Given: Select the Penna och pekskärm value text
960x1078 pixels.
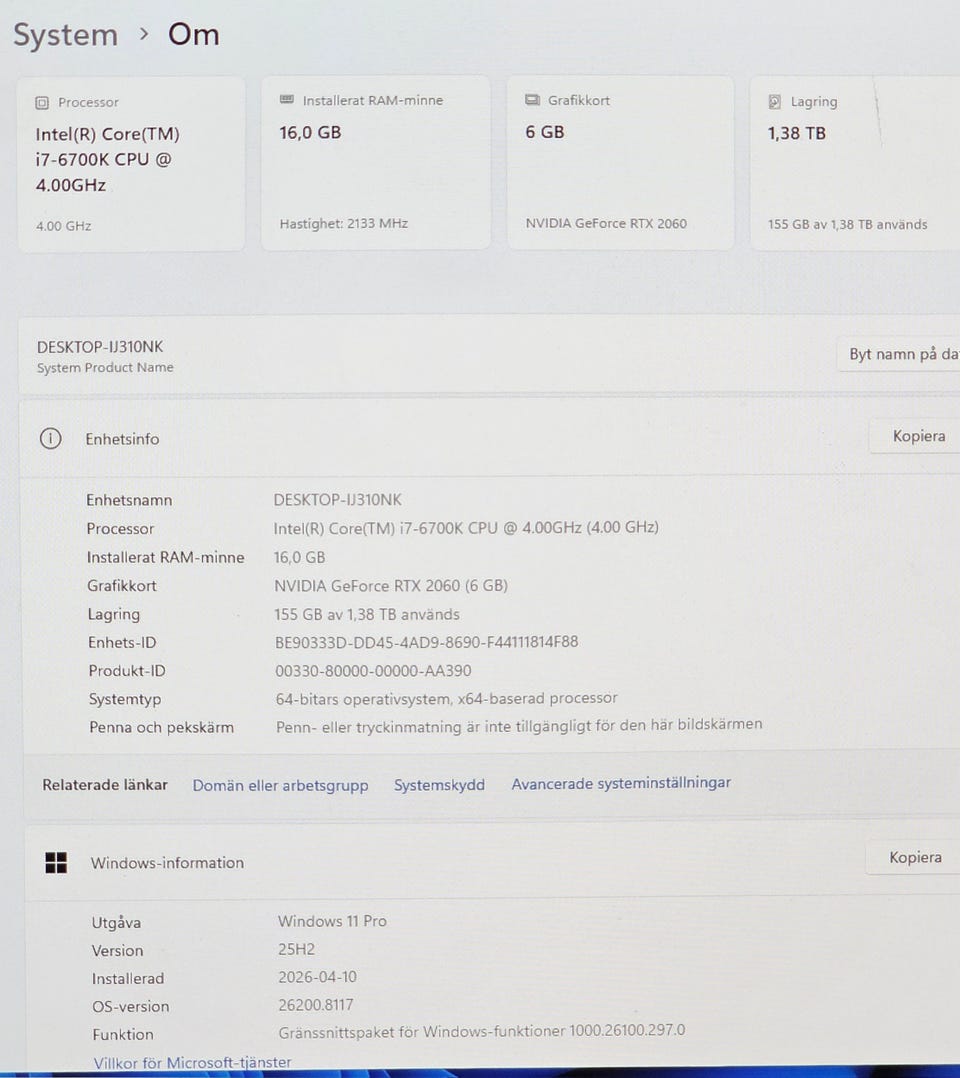Looking at the screenshot, I should pyautogui.click(x=519, y=726).
